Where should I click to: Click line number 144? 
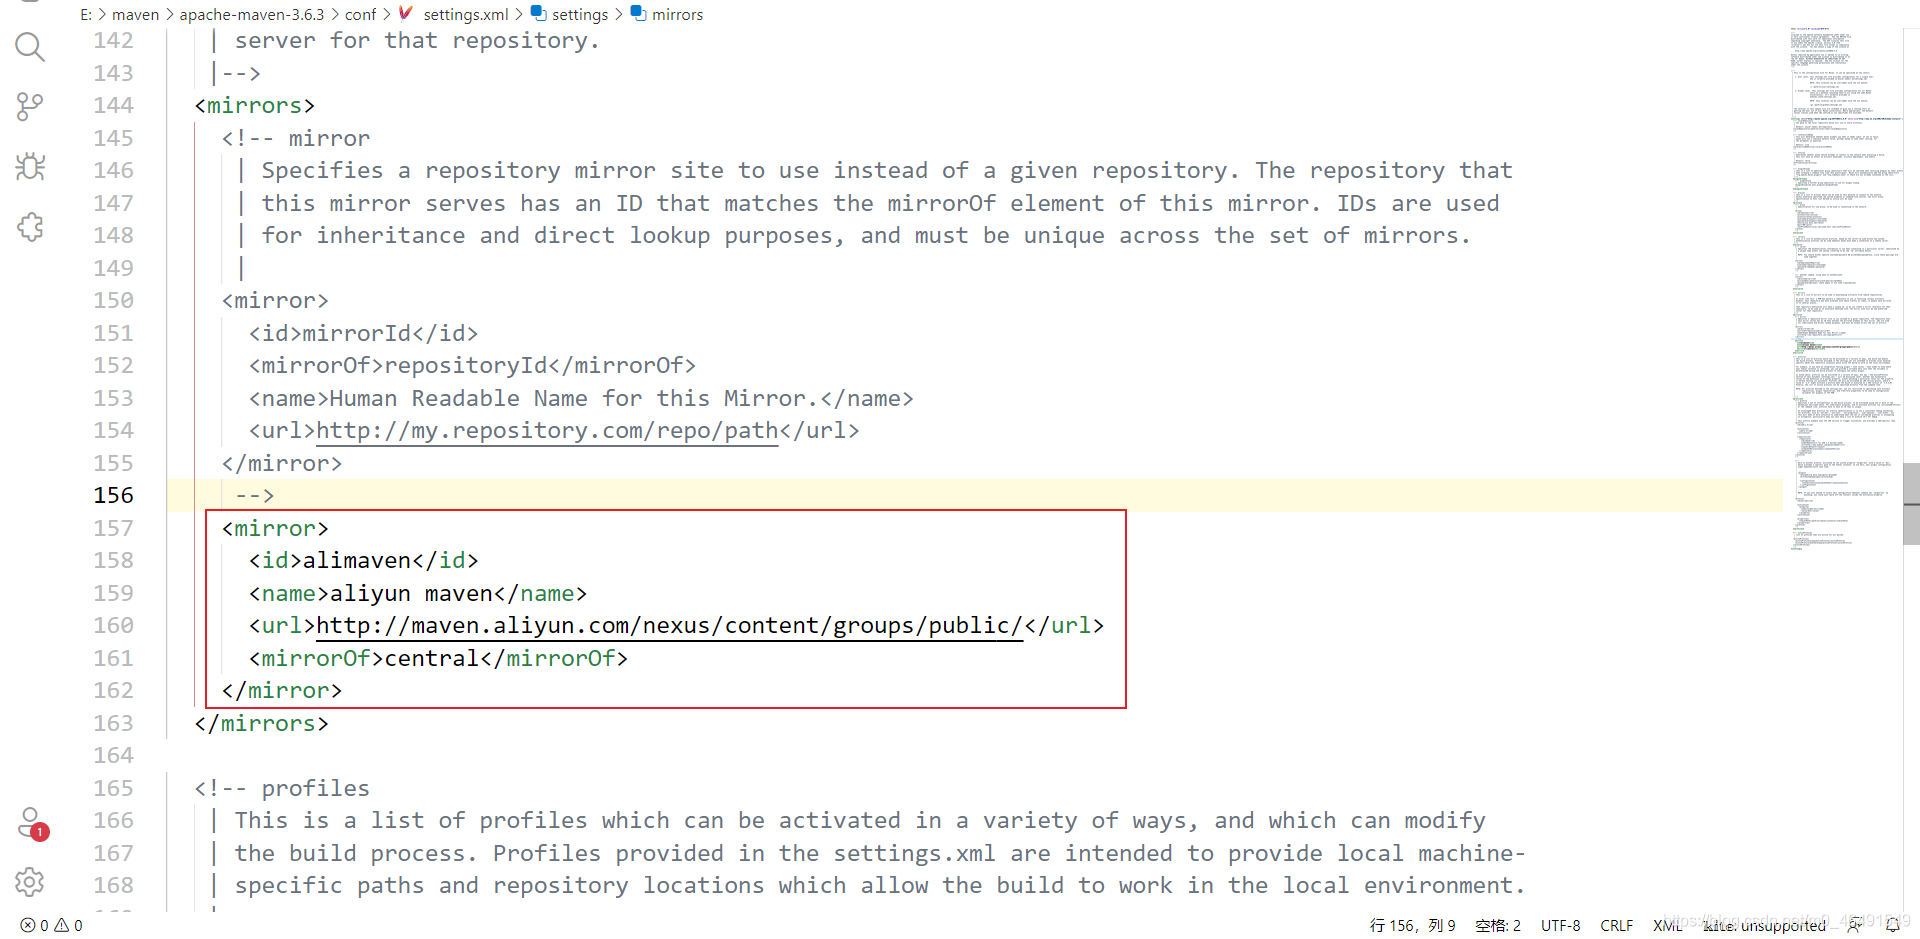(113, 106)
